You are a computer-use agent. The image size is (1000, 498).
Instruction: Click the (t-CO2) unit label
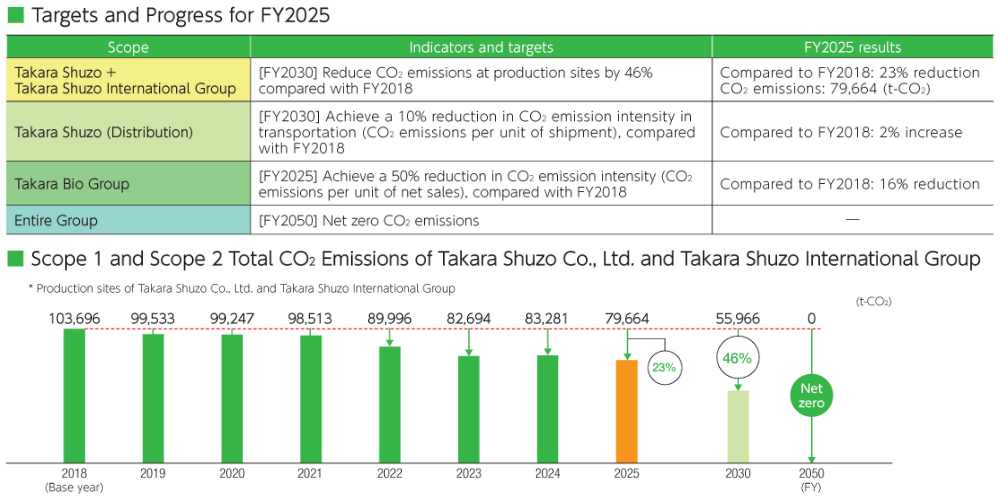[872, 301]
